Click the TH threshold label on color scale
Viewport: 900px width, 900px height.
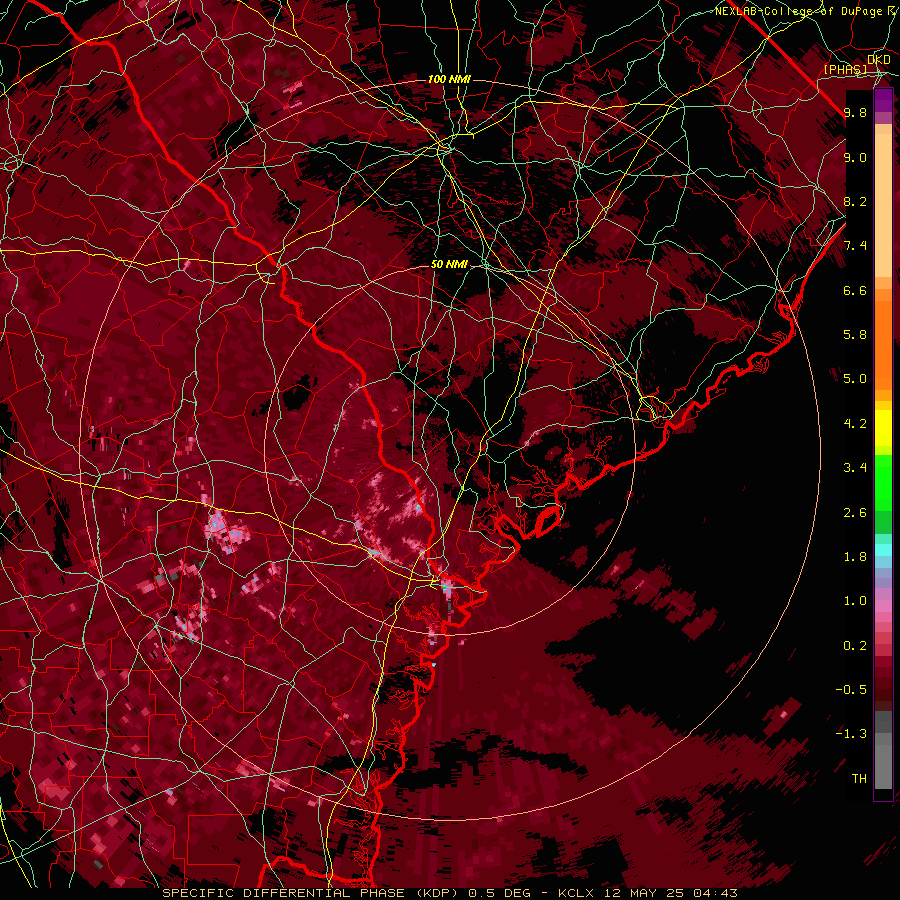coord(859,779)
